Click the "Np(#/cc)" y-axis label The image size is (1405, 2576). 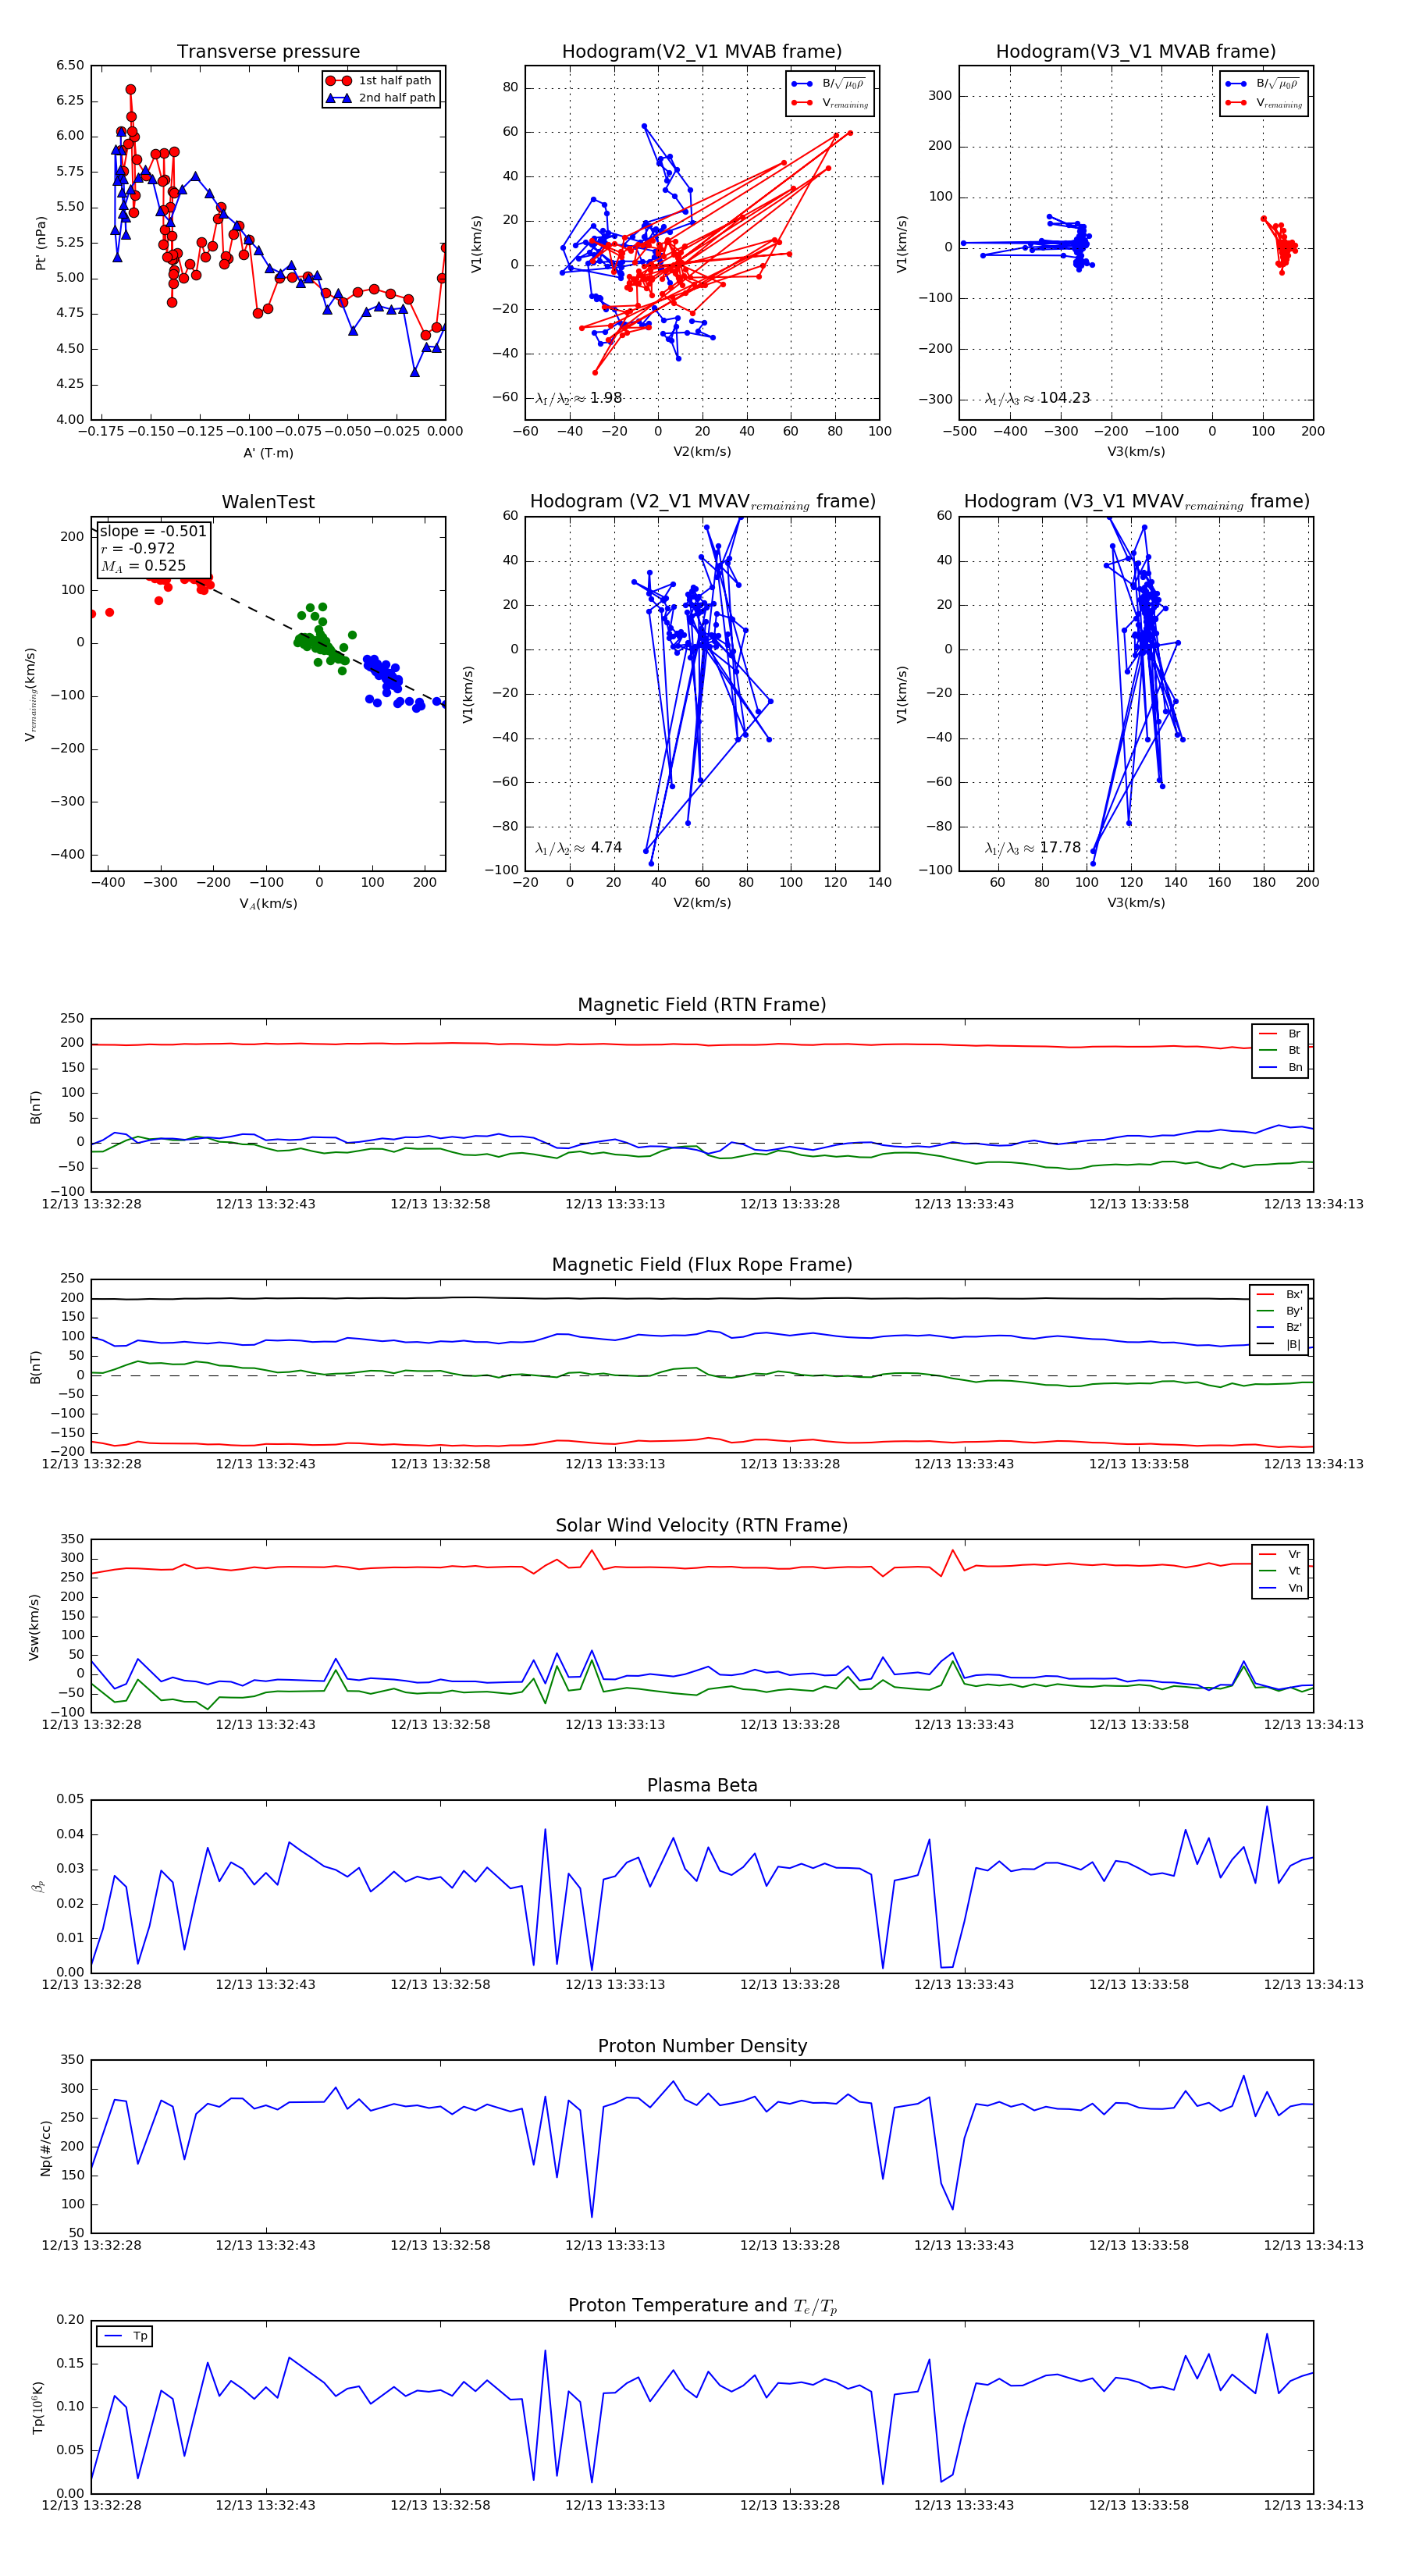45,2148
